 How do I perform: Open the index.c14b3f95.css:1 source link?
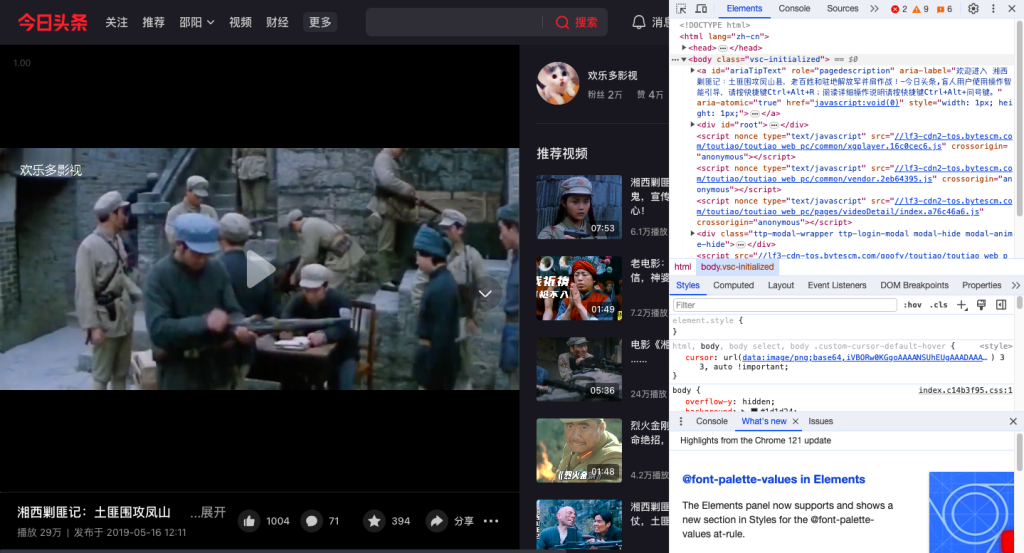[x=965, y=390]
